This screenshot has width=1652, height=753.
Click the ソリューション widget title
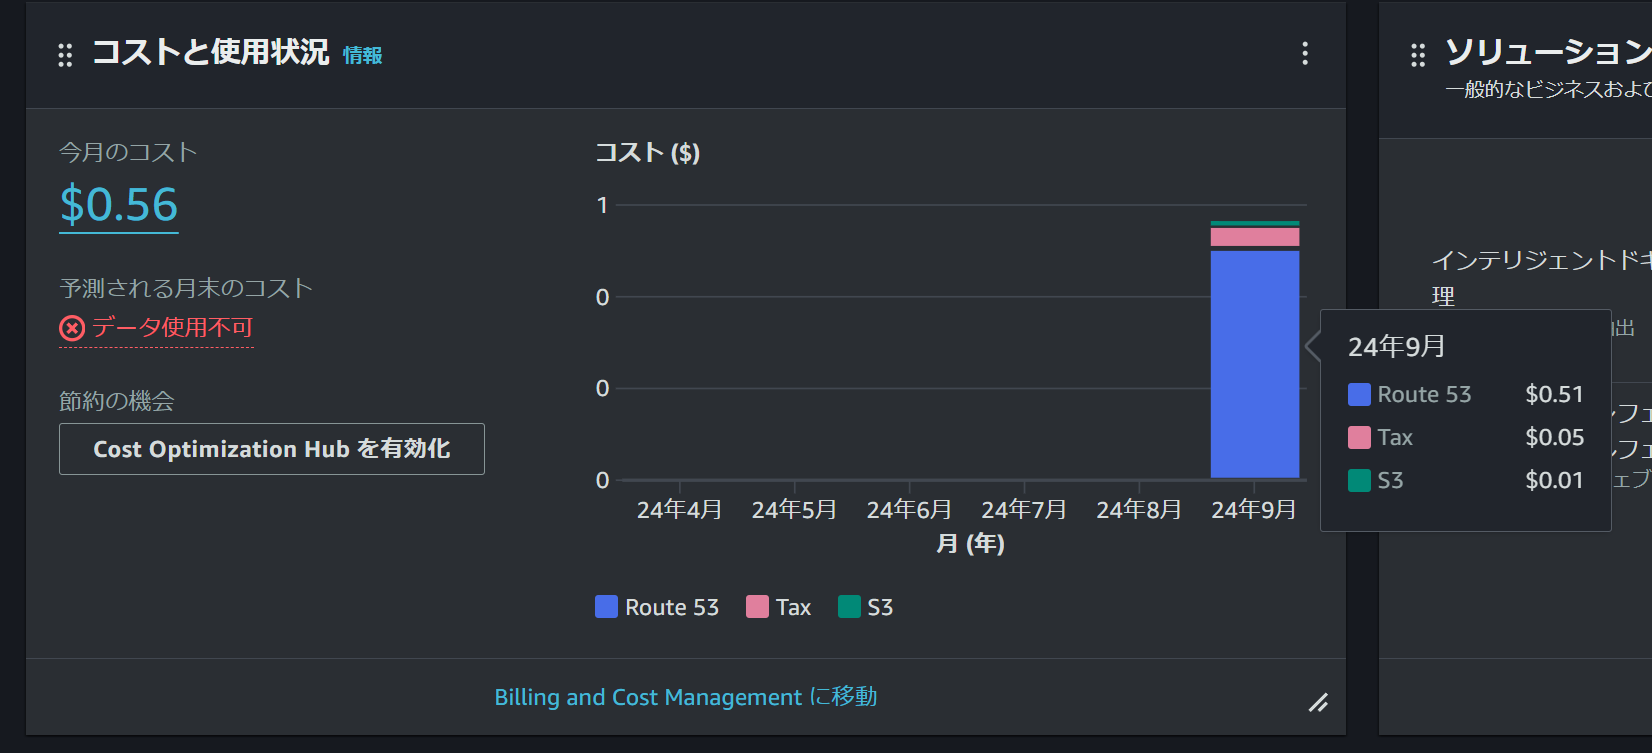(x=1548, y=52)
